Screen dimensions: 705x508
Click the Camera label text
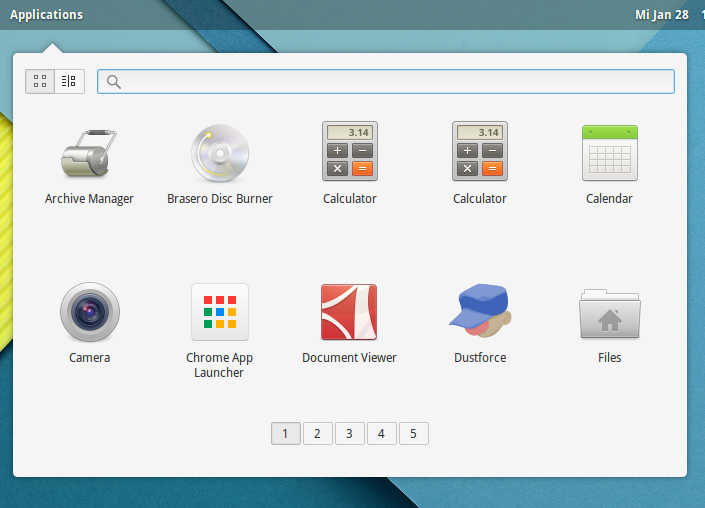coord(89,358)
